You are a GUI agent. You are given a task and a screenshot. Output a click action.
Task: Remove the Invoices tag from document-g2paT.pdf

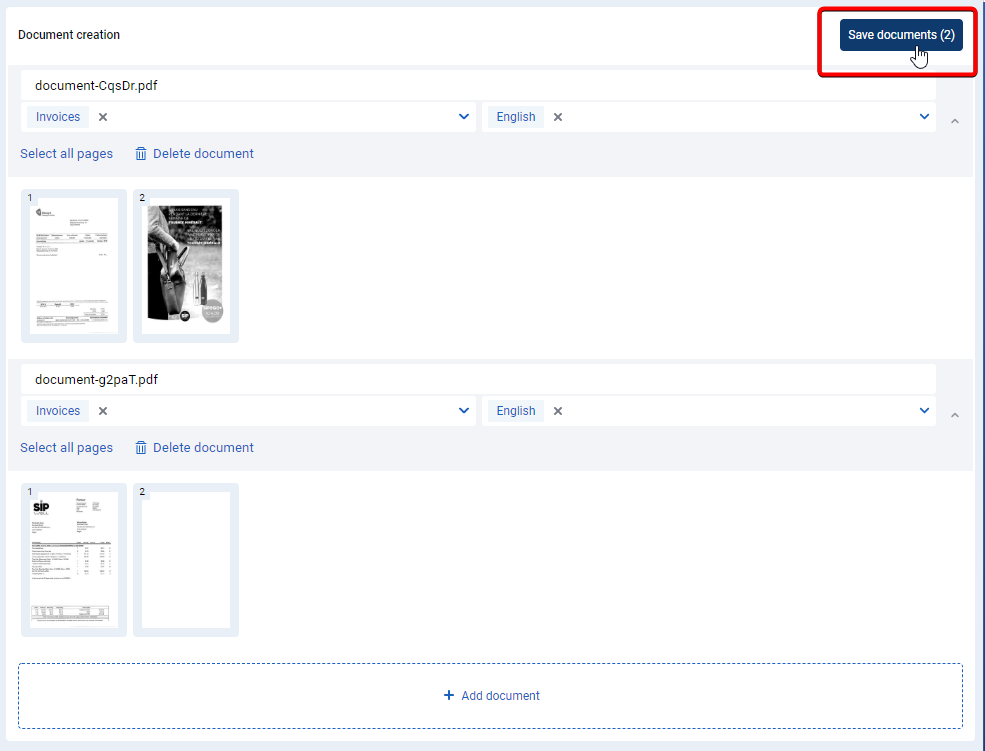click(103, 411)
